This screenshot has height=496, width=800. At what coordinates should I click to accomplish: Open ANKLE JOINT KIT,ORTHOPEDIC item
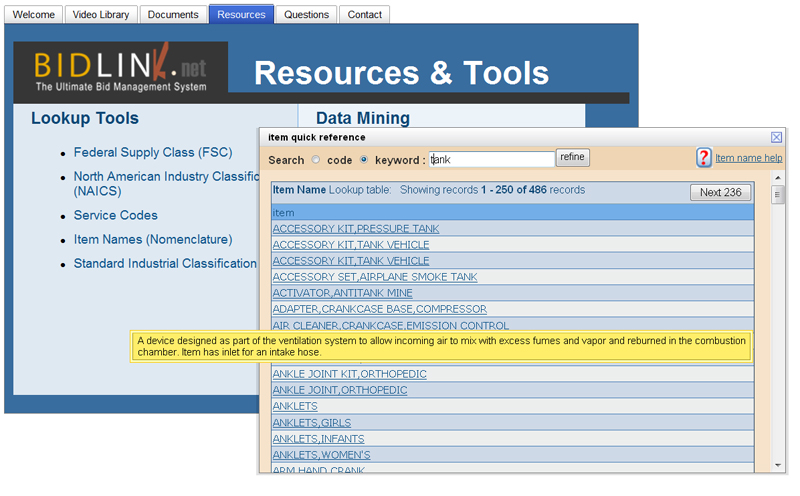(349, 374)
